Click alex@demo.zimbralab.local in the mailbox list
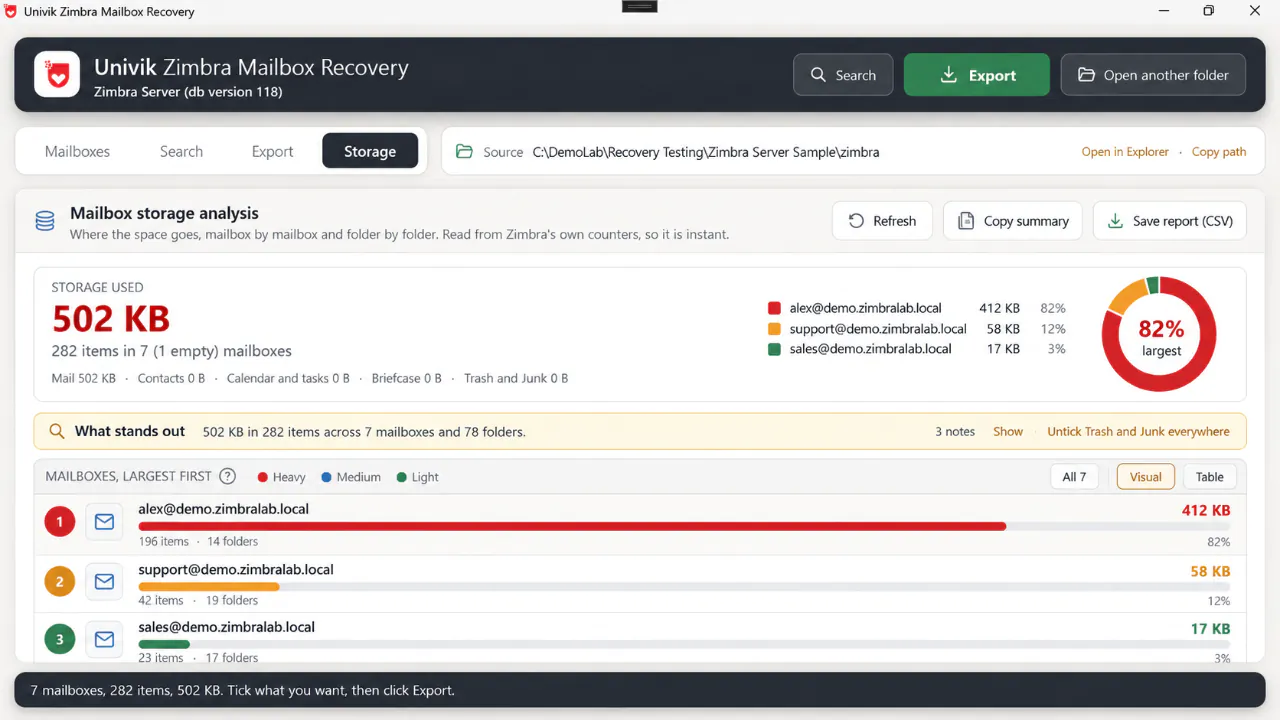 coord(224,509)
